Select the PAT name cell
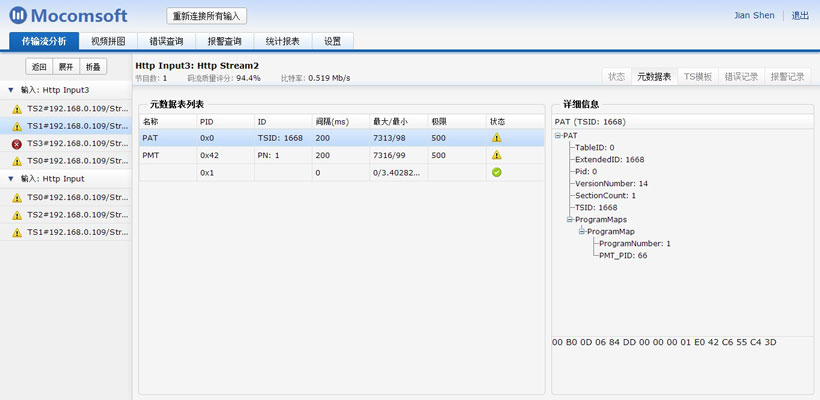This screenshot has width=820, height=400. [x=167, y=138]
